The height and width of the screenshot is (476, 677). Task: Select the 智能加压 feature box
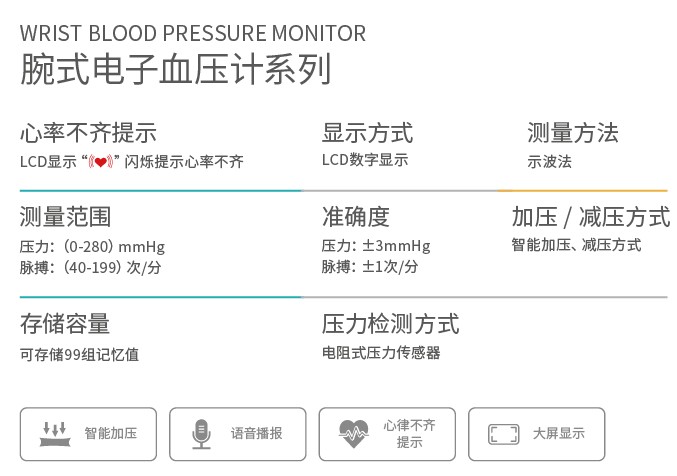(88, 434)
